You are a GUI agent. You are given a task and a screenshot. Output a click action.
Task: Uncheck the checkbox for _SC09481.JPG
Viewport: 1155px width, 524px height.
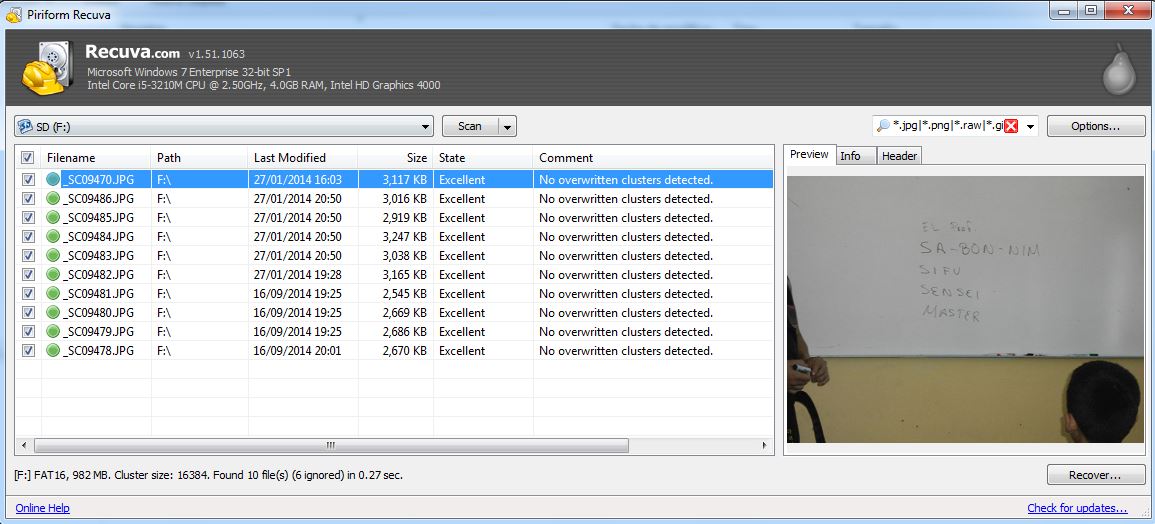pyautogui.click(x=27, y=294)
